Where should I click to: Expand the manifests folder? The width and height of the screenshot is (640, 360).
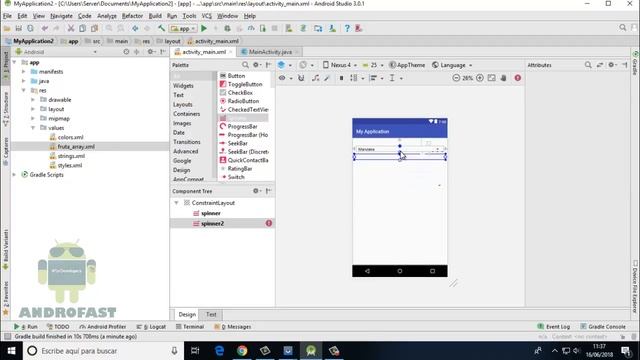point(24,71)
